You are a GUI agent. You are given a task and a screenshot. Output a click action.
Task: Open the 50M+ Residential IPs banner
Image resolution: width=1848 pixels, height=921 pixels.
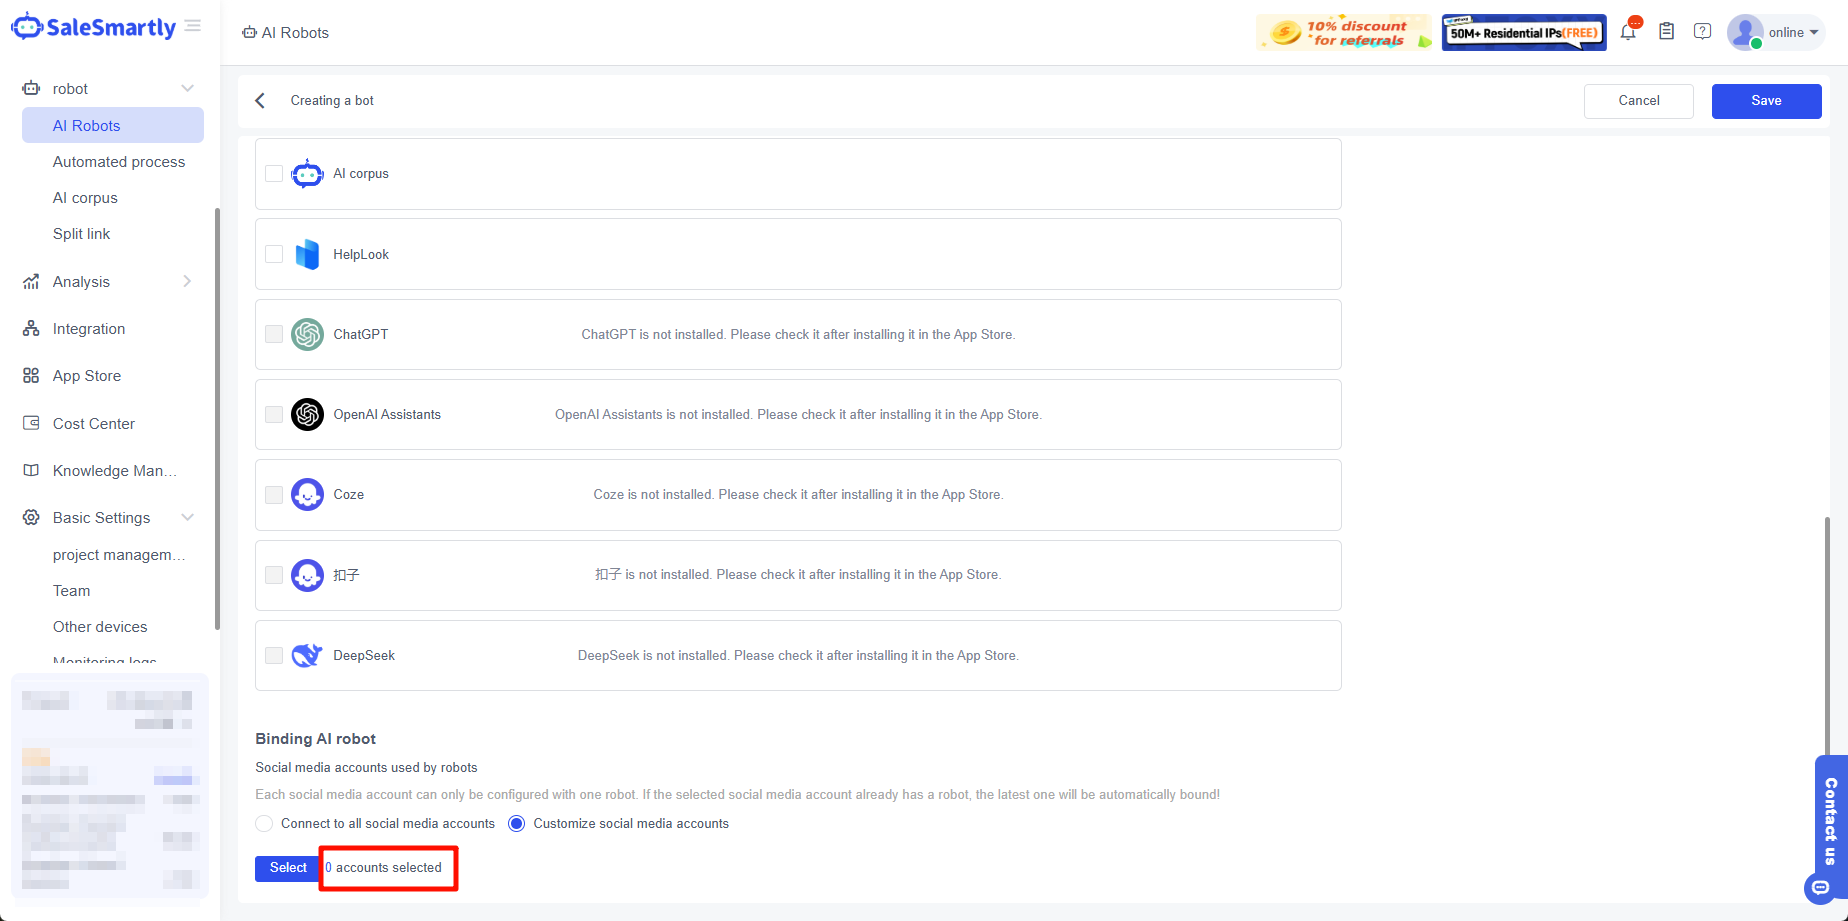tap(1524, 32)
